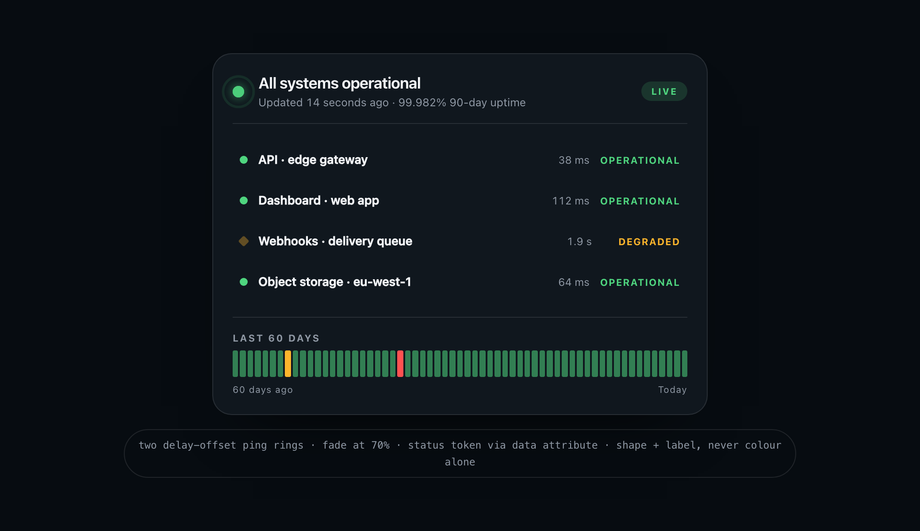The width and height of the screenshot is (920, 531).
Task: Click the pulsing green overall status indicator
Action: tap(238, 92)
